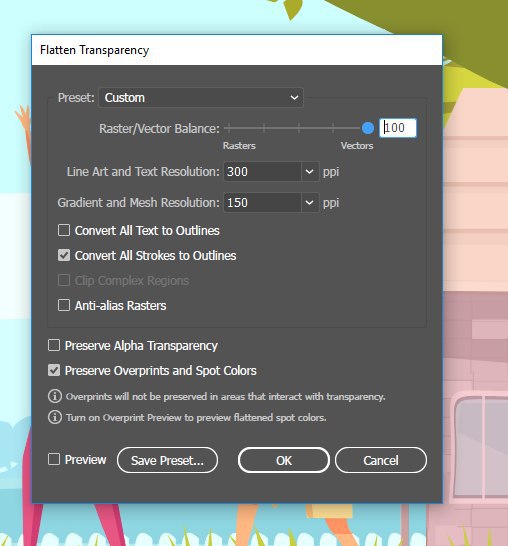Click the Save Preset... button
Screen dimensions: 508x546
tap(167, 460)
